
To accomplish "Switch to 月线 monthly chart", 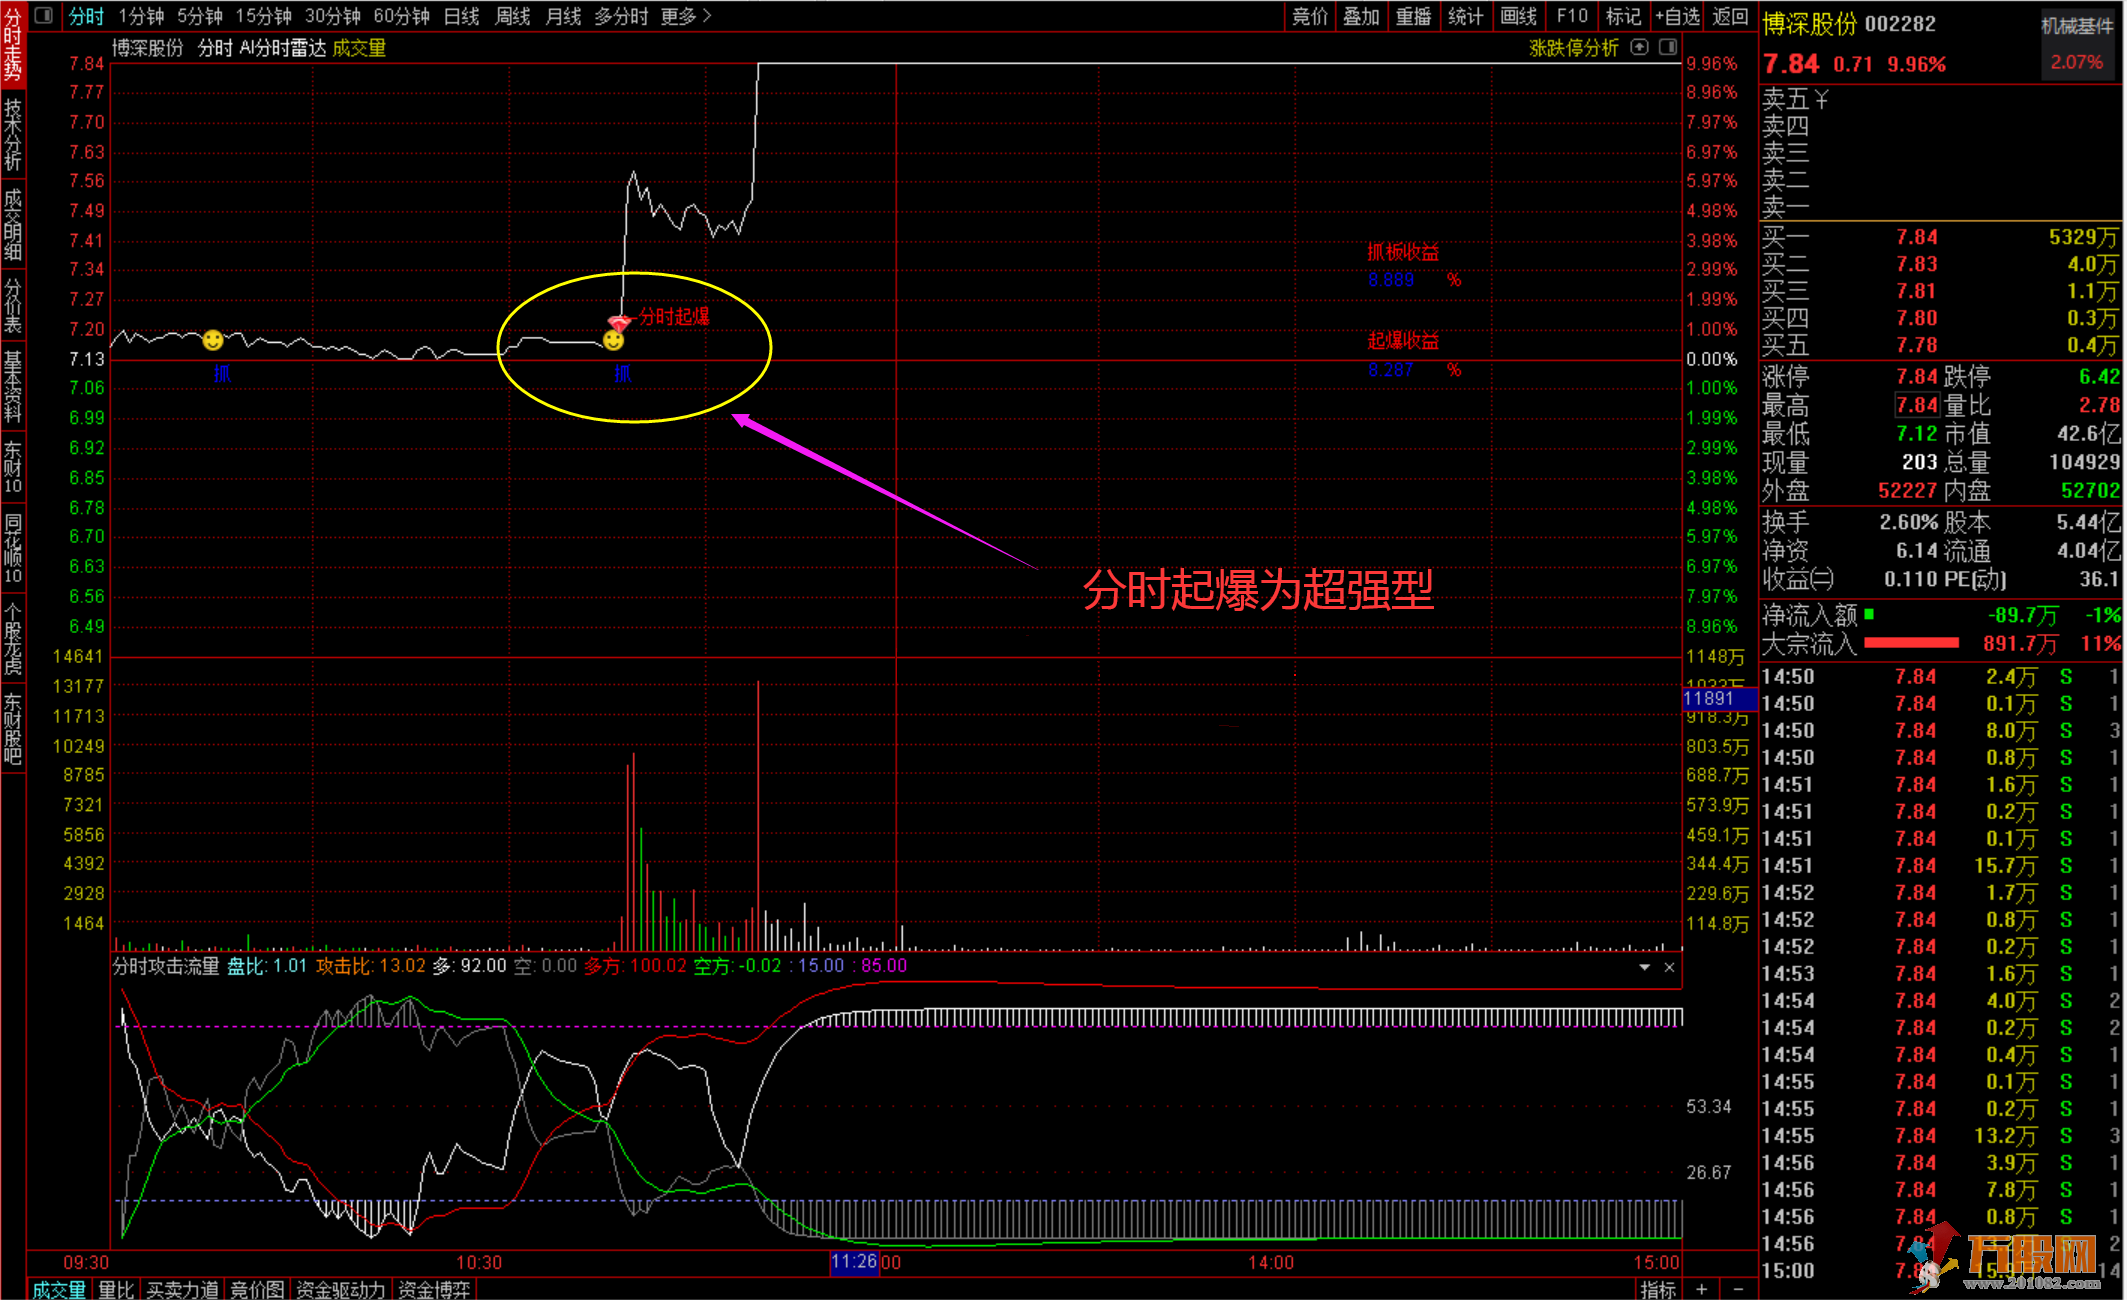I will pyautogui.click(x=564, y=16).
